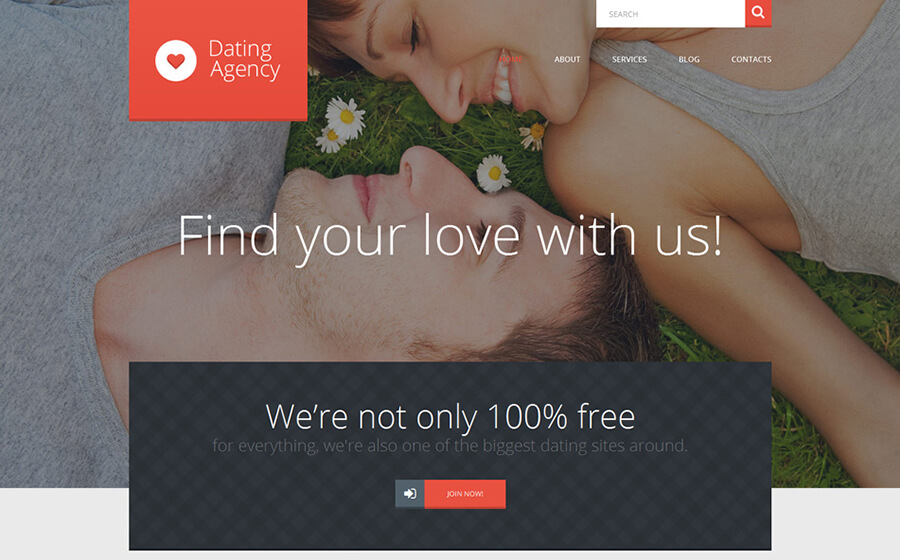Open the About menu item
The image size is (900, 560).
pos(567,59)
